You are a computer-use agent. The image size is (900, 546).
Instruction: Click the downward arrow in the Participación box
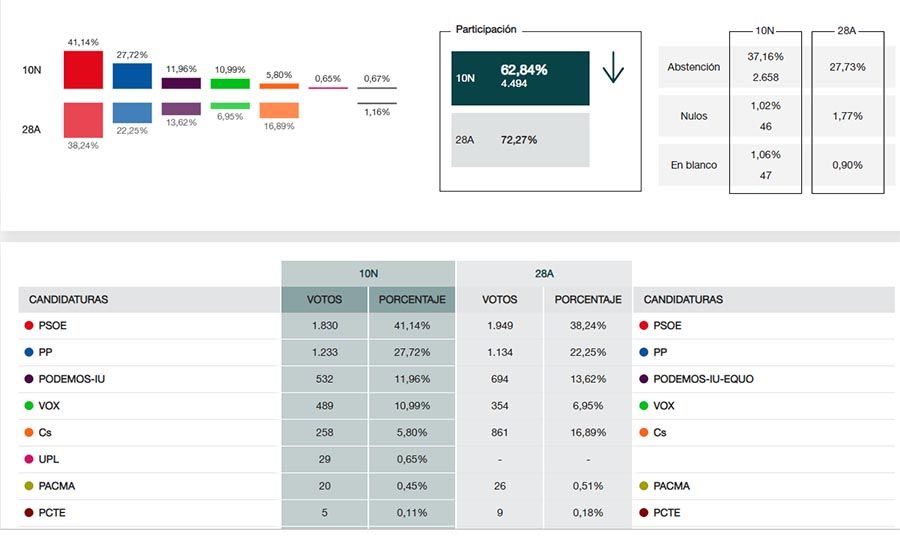(613, 69)
